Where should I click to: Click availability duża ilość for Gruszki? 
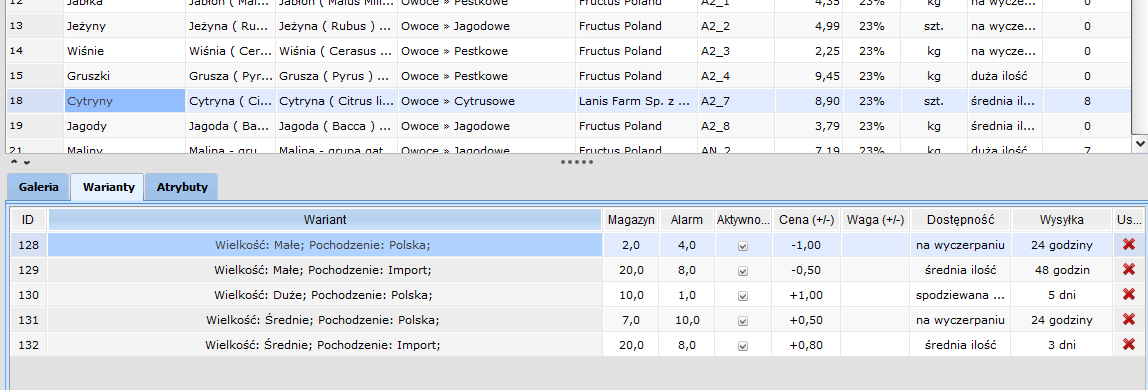pos(1004,76)
